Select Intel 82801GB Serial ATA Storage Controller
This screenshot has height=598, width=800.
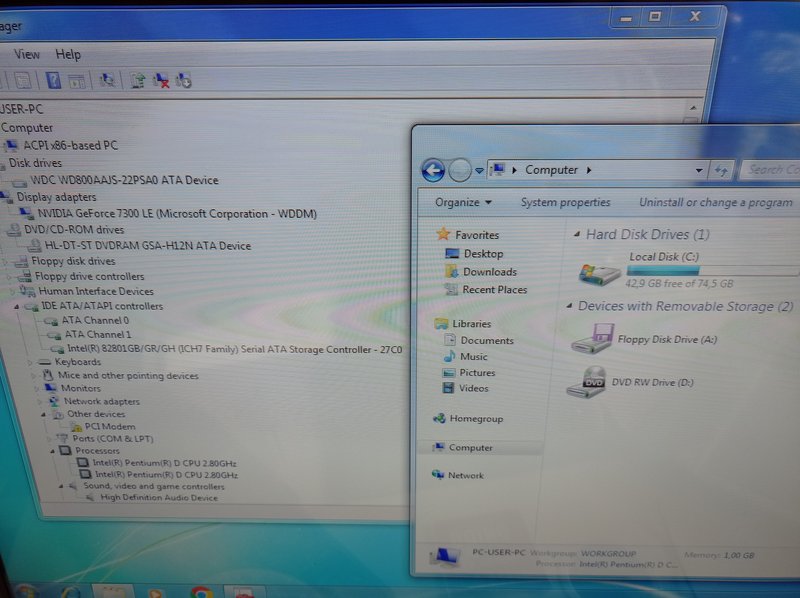tap(235, 350)
